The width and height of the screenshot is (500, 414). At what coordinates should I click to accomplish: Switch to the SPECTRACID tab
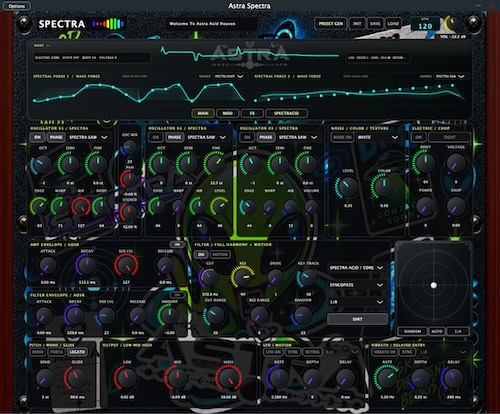(286, 113)
